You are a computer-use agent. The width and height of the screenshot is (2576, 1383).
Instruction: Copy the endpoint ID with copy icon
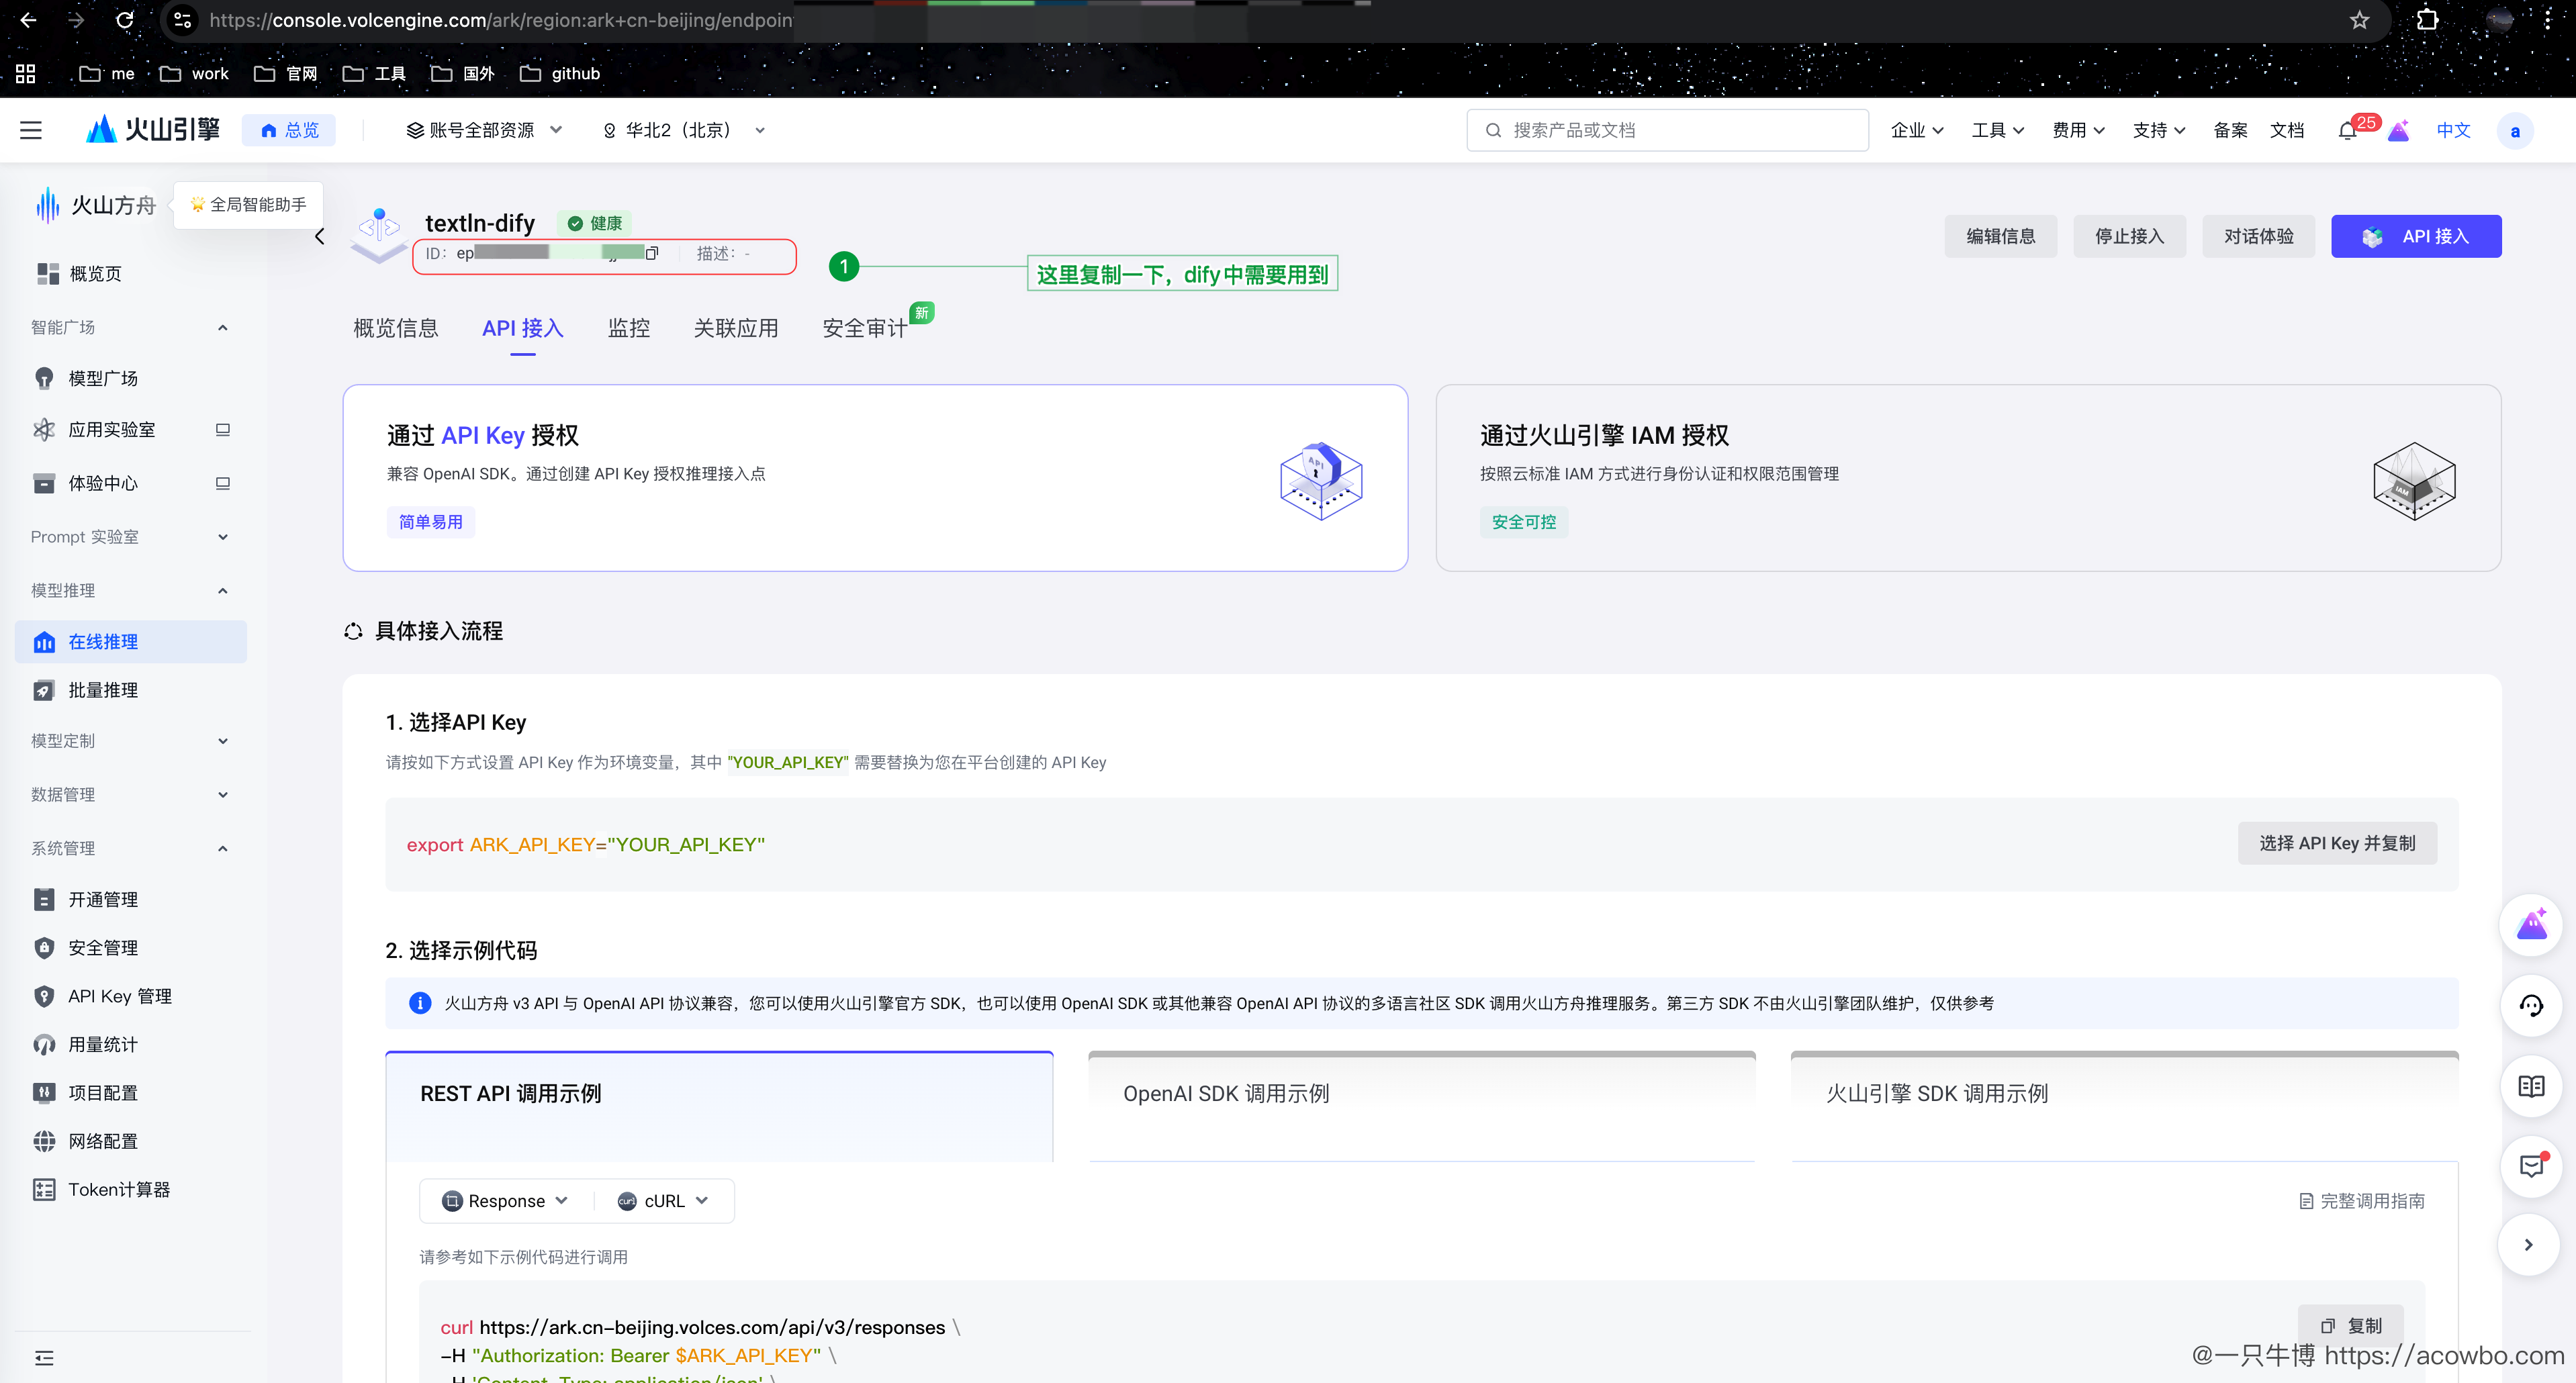point(652,253)
